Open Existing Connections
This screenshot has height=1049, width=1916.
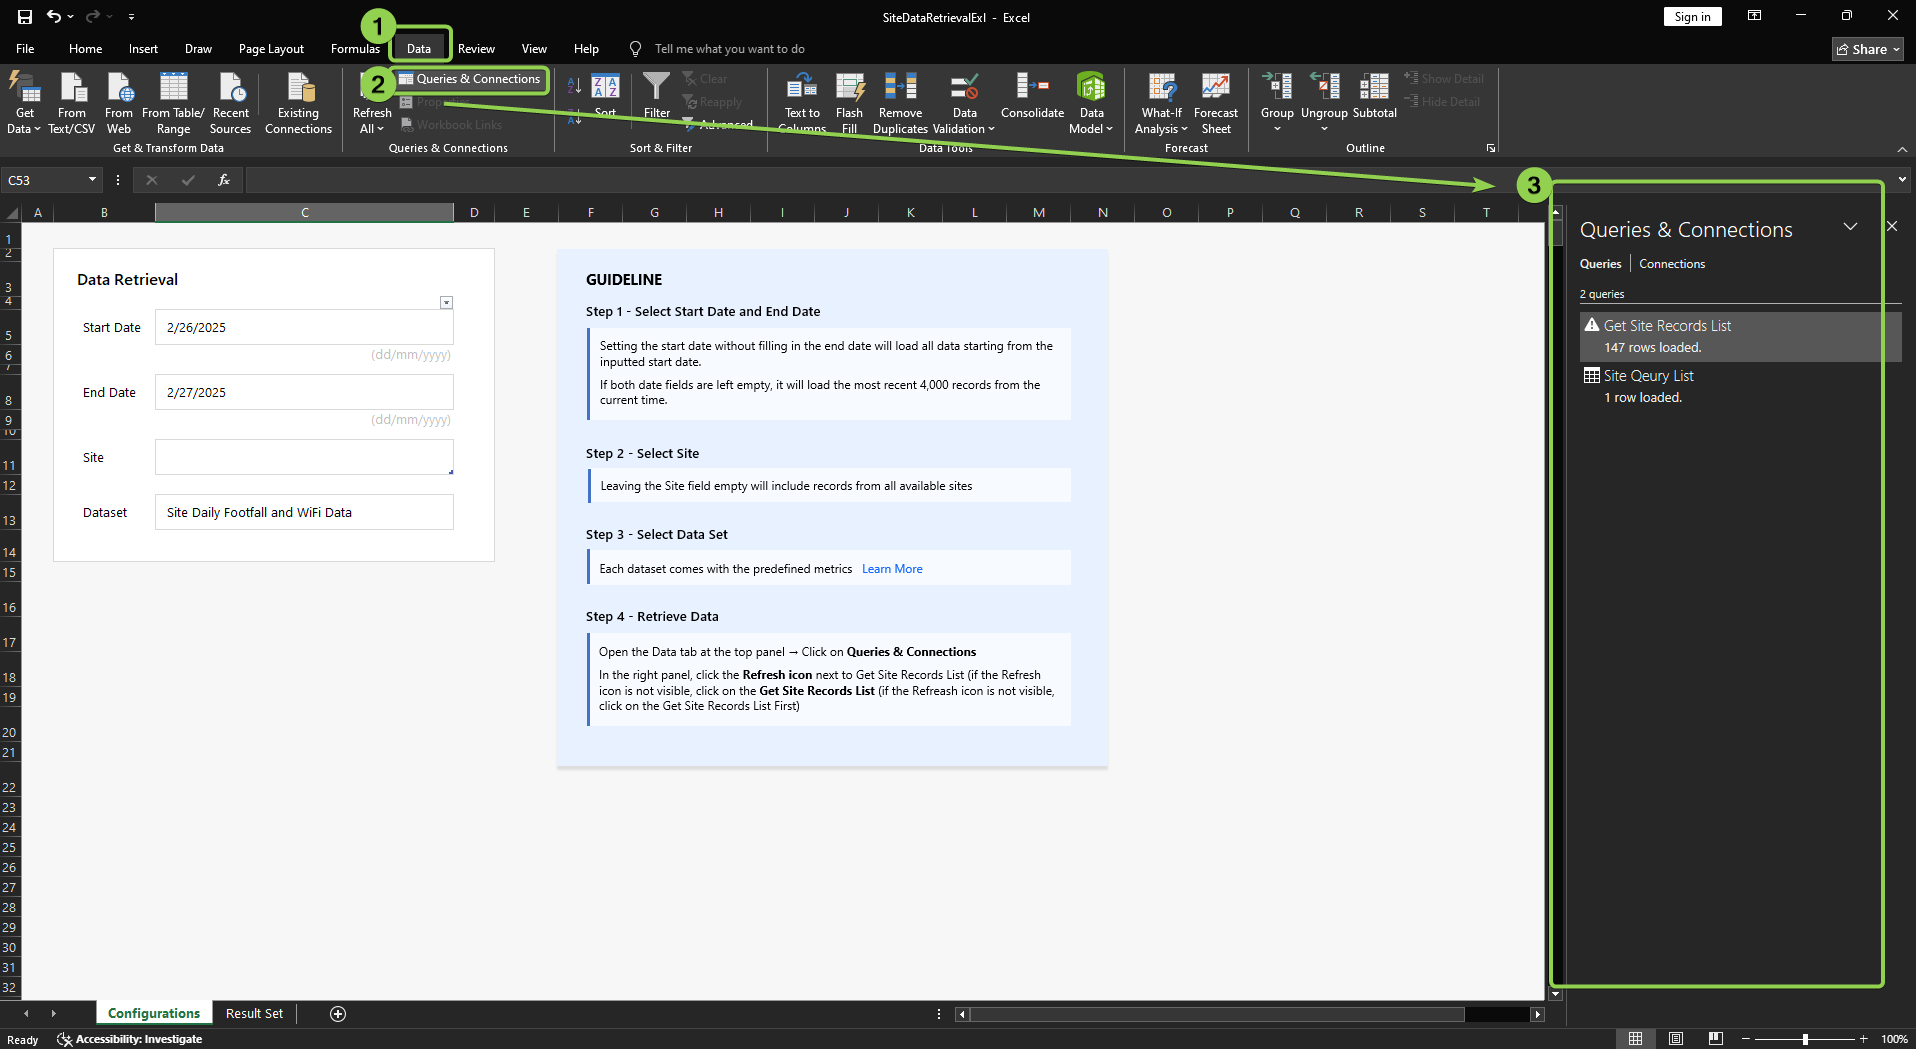[x=298, y=103]
